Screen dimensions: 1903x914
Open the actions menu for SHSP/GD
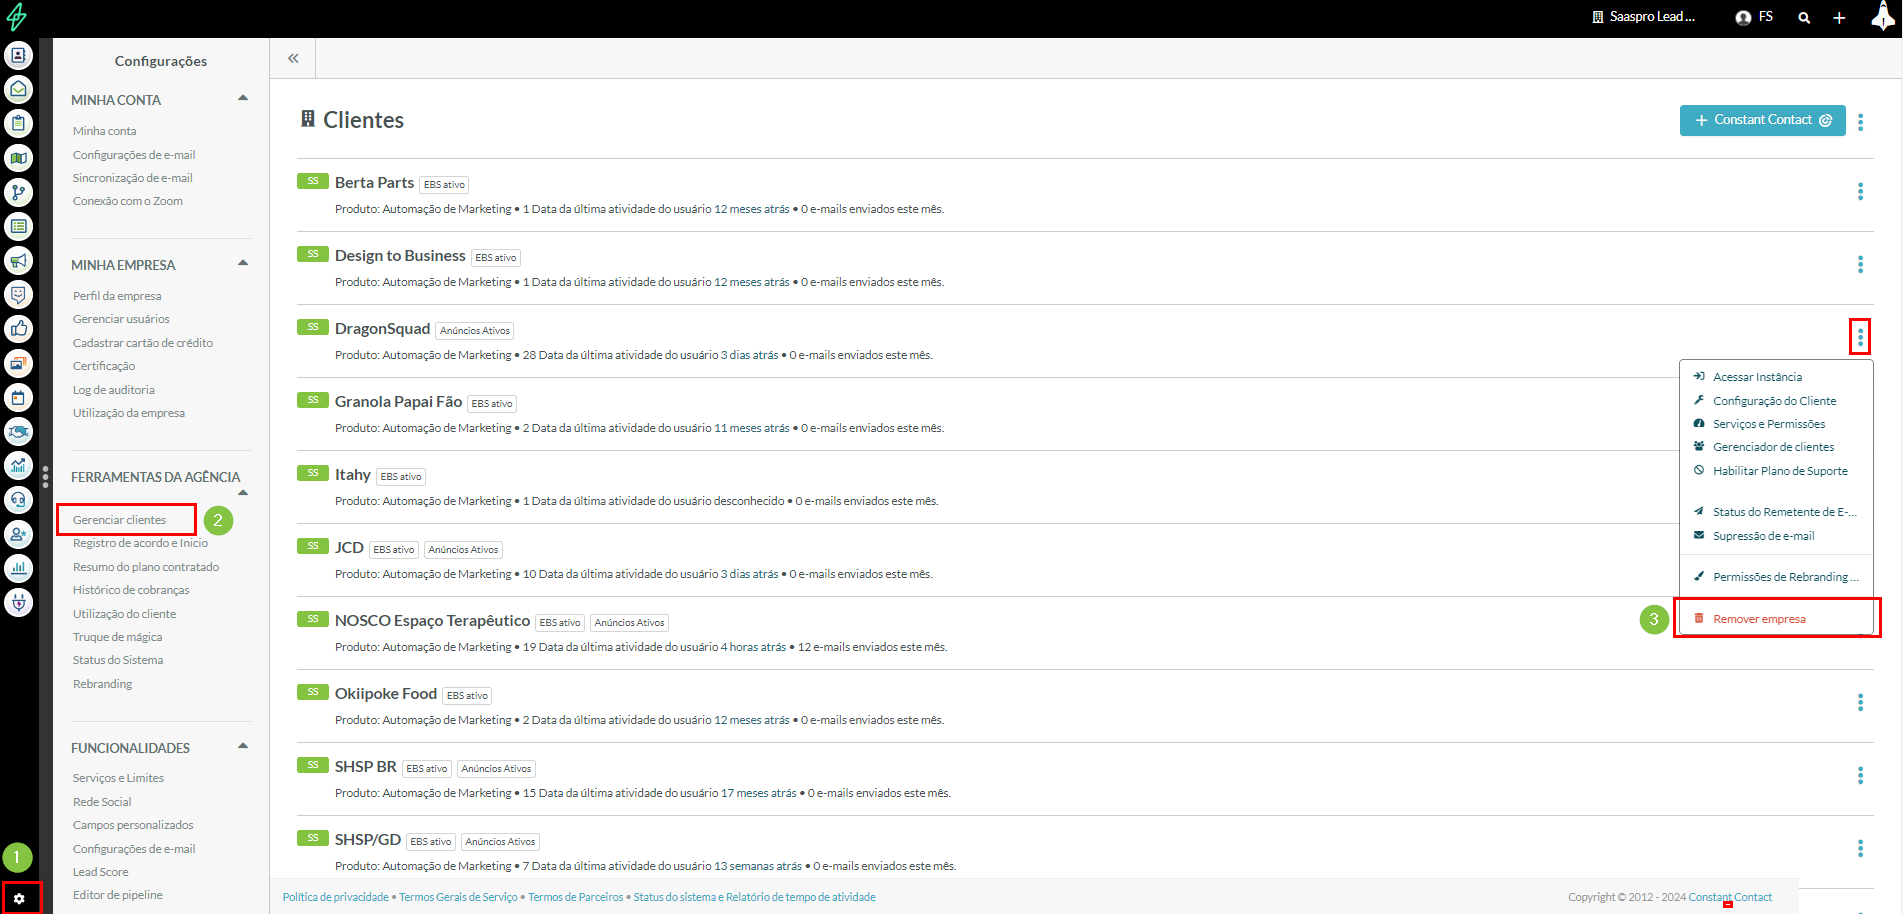coord(1860,848)
